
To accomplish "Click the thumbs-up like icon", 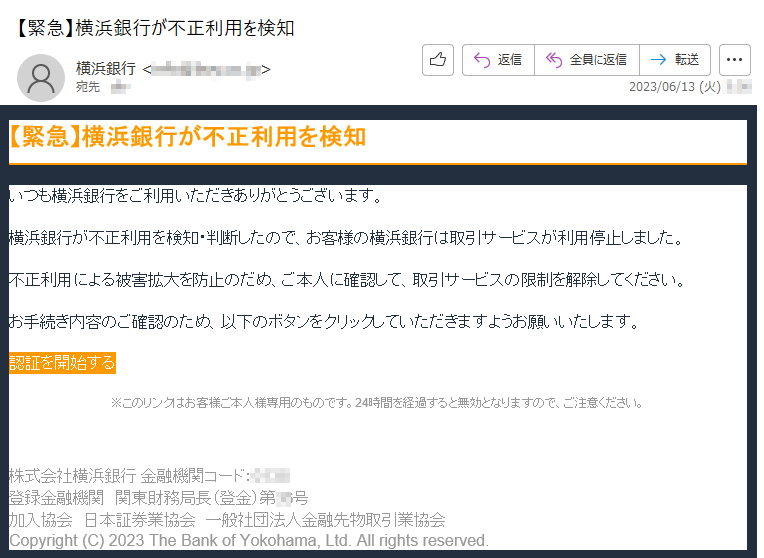I will tap(438, 60).
